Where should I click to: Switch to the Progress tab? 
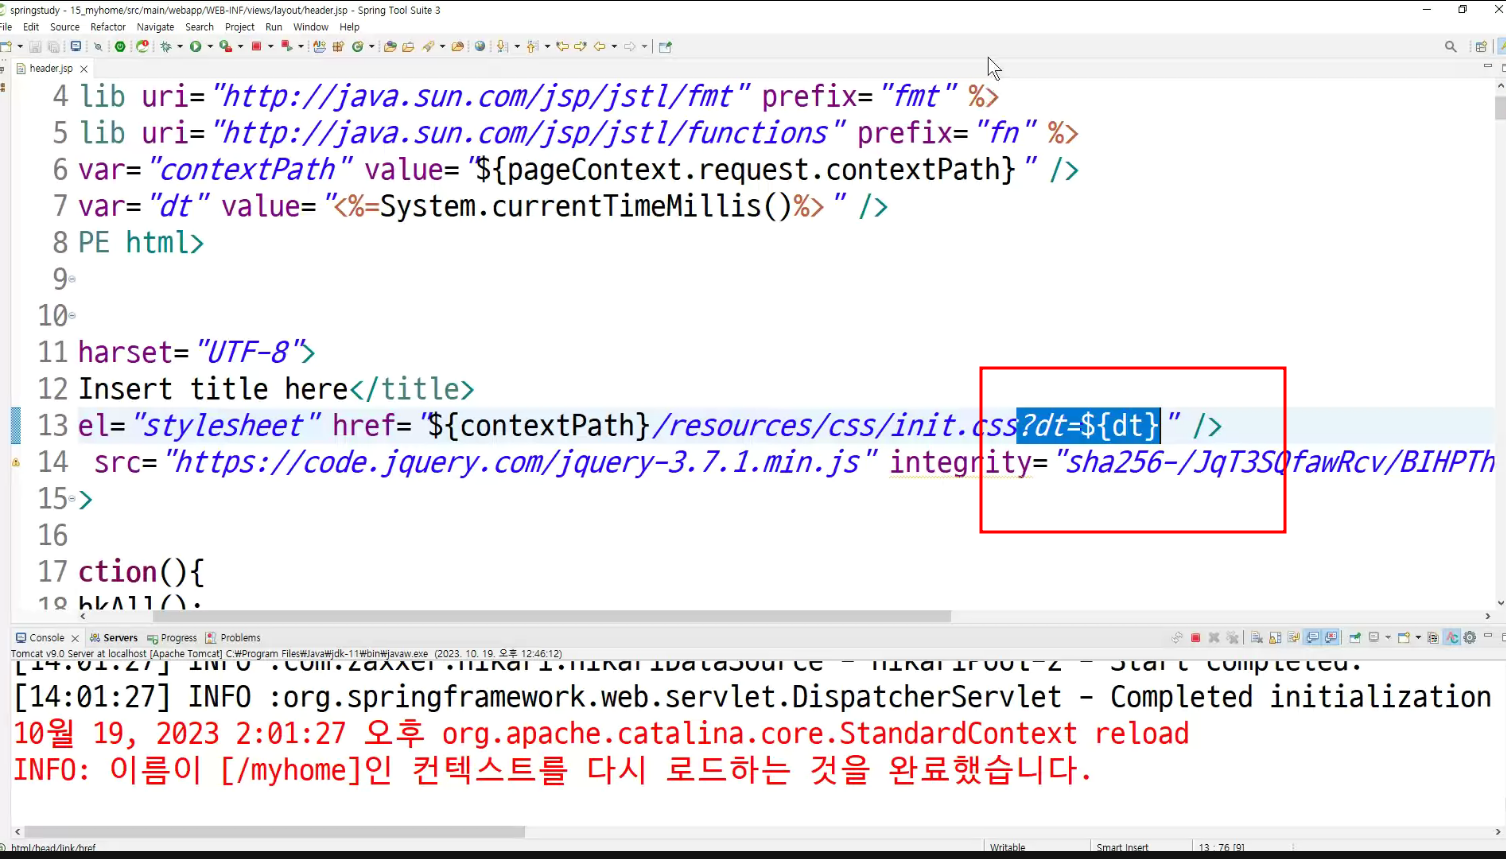pos(172,637)
